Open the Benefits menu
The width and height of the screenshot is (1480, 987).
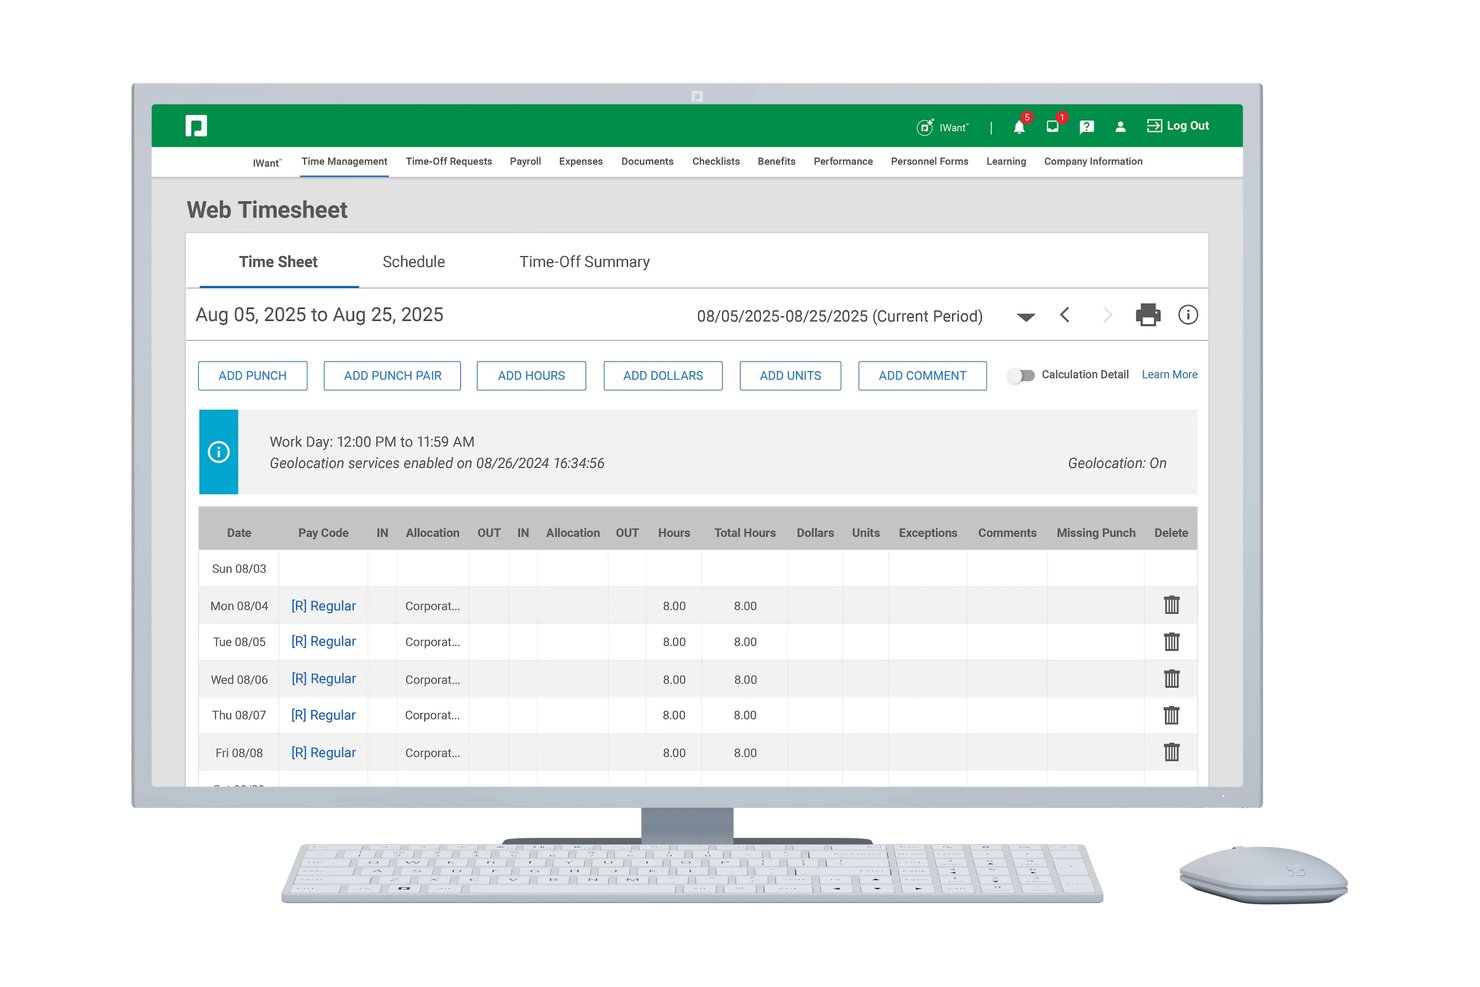[776, 161]
